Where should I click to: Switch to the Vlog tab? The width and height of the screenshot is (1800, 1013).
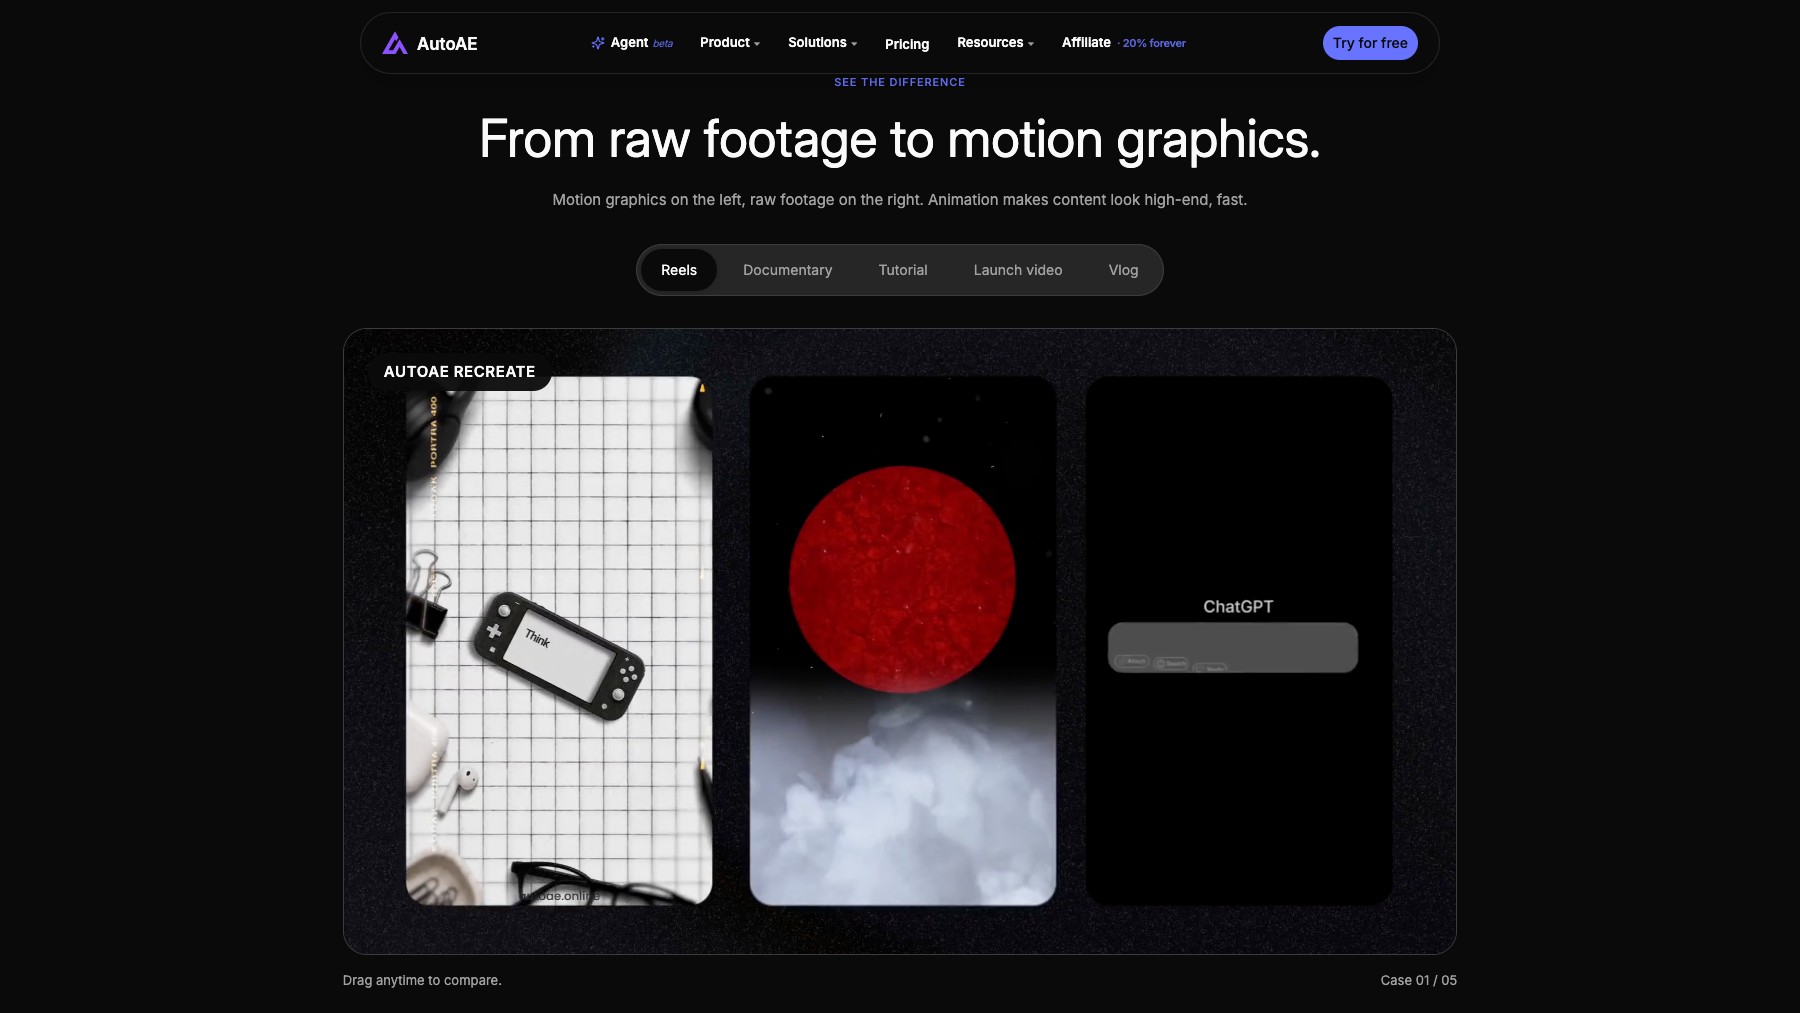tap(1123, 270)
